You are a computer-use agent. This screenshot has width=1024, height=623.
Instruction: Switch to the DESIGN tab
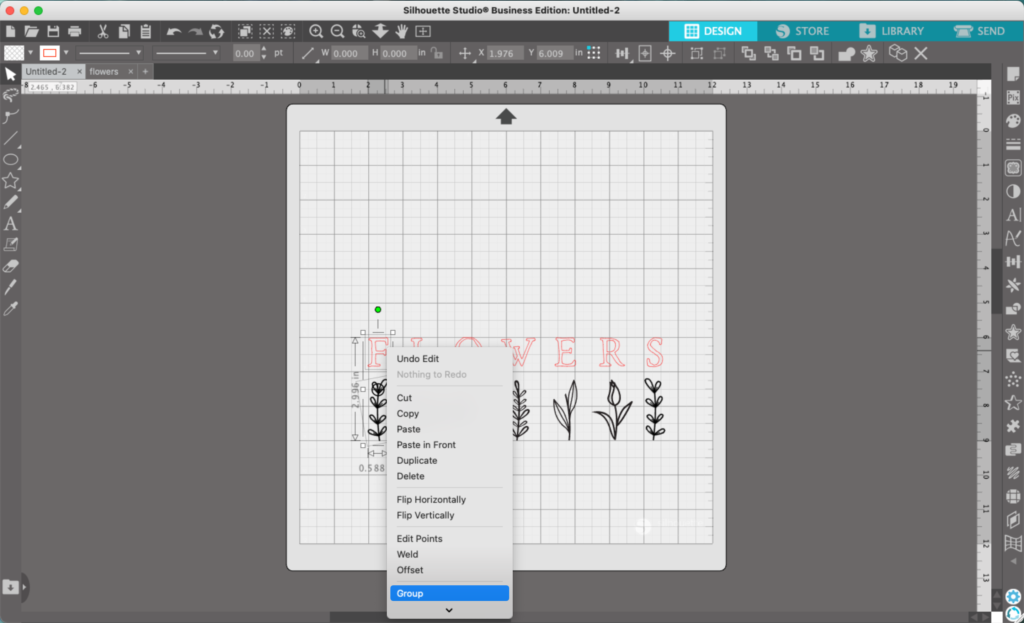point(713,31)
